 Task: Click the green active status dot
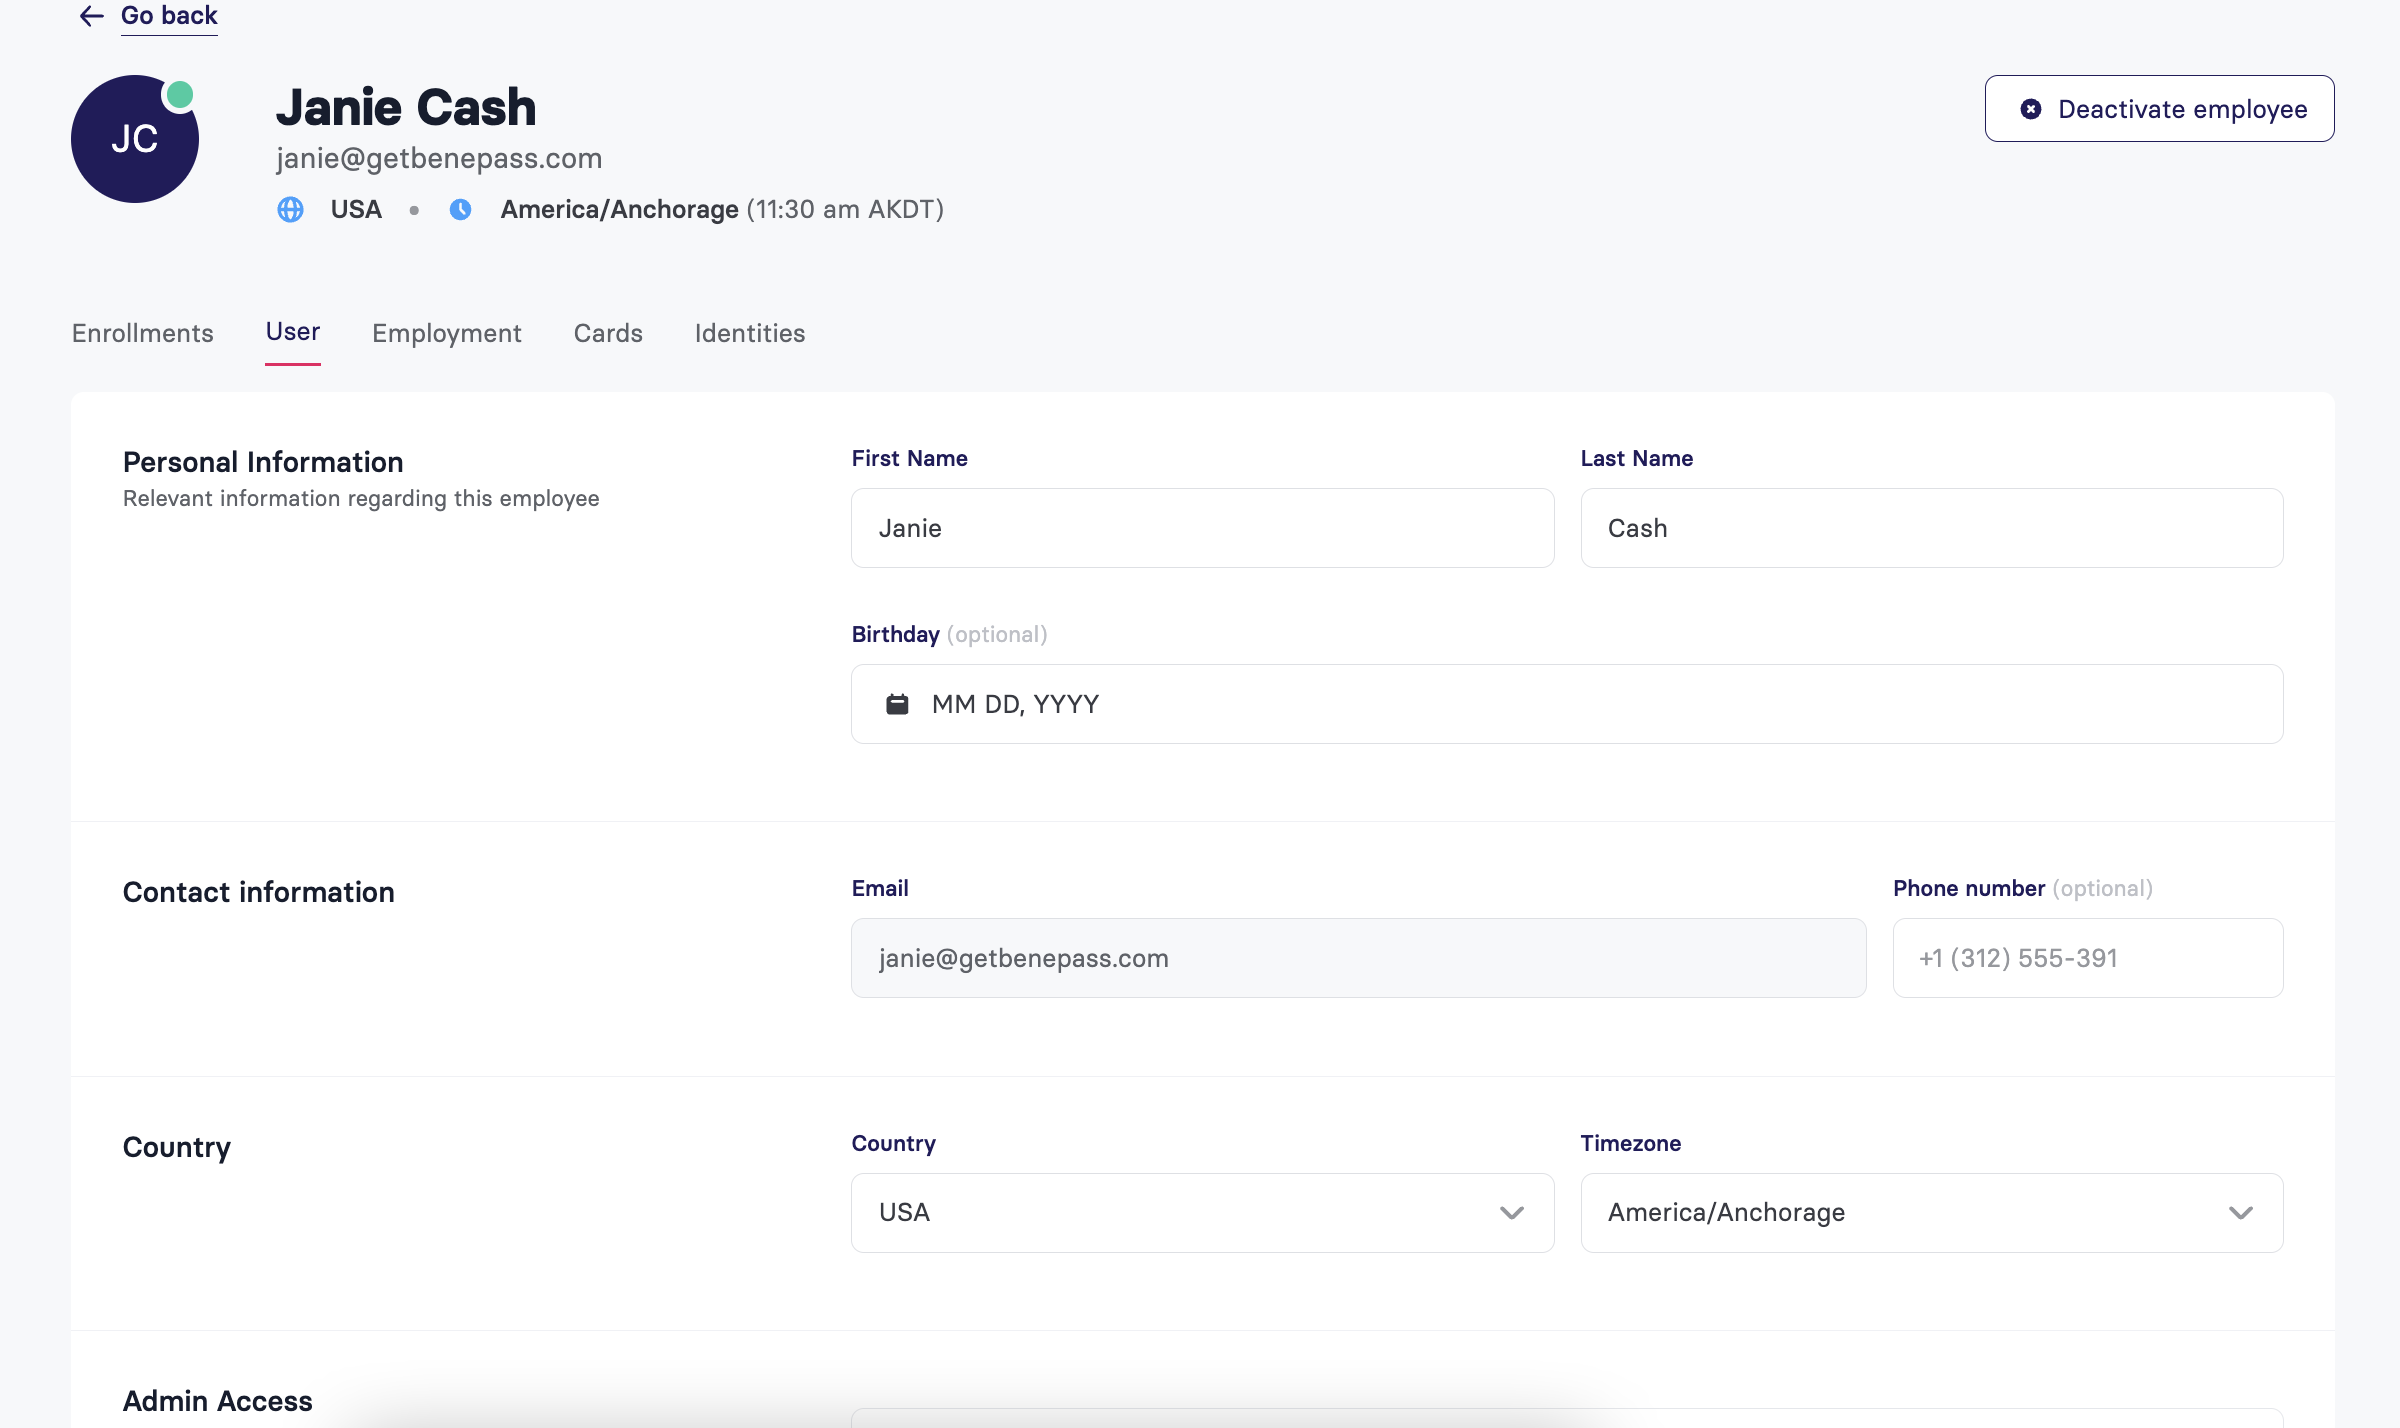click(x=180, y=95)
